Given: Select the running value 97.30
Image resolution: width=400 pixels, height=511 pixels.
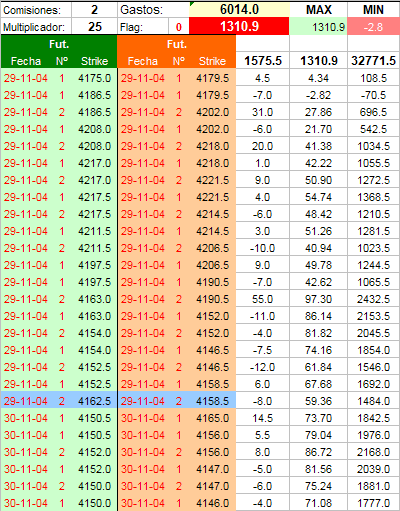Looking at the screenshot, I should tap(318, 299).
